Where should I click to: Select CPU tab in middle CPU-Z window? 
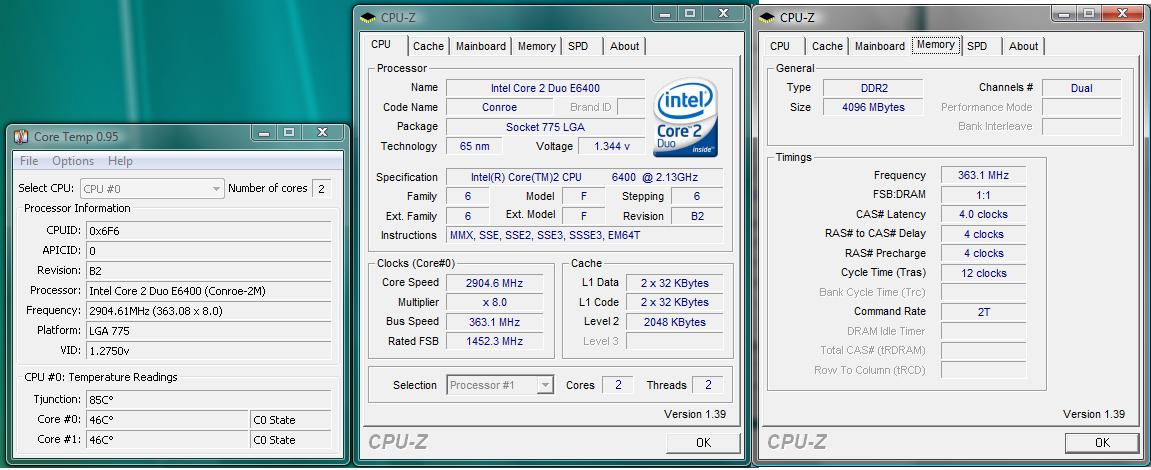coord(381,44)
